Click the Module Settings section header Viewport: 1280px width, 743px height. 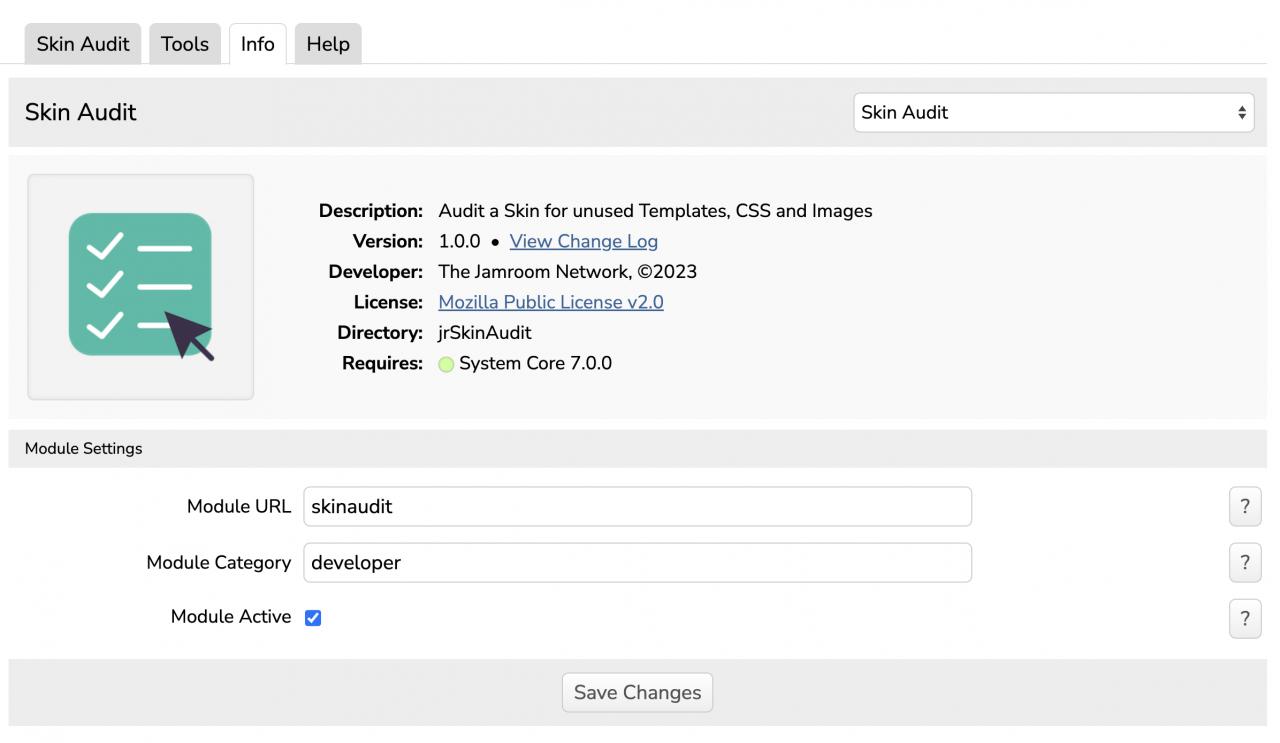pyautogui.click(x=84, y=448)
